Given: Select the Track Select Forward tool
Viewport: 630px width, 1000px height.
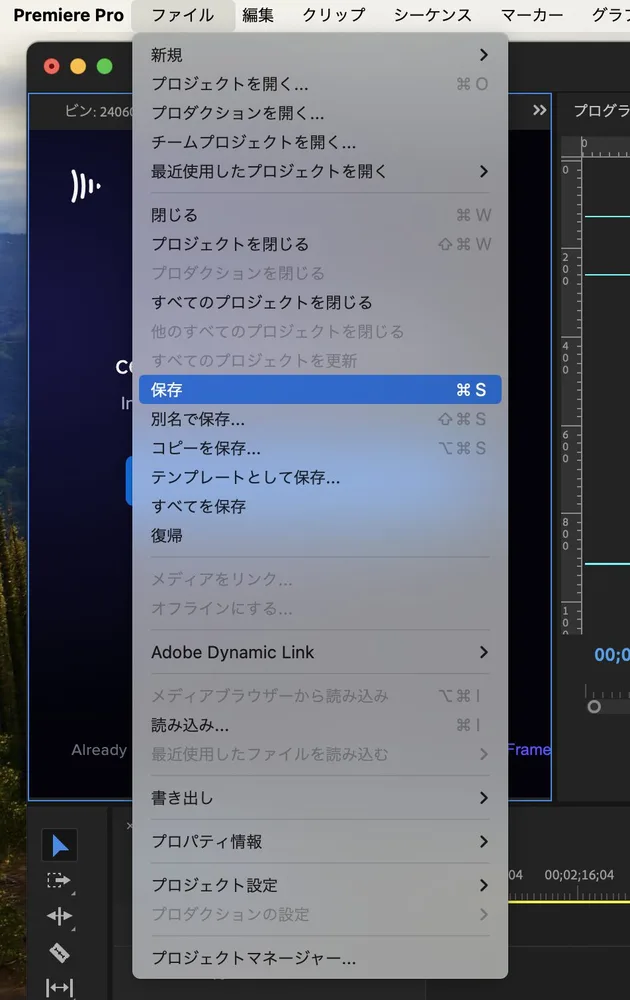Looking at the screenshot, I should (59, 881).
